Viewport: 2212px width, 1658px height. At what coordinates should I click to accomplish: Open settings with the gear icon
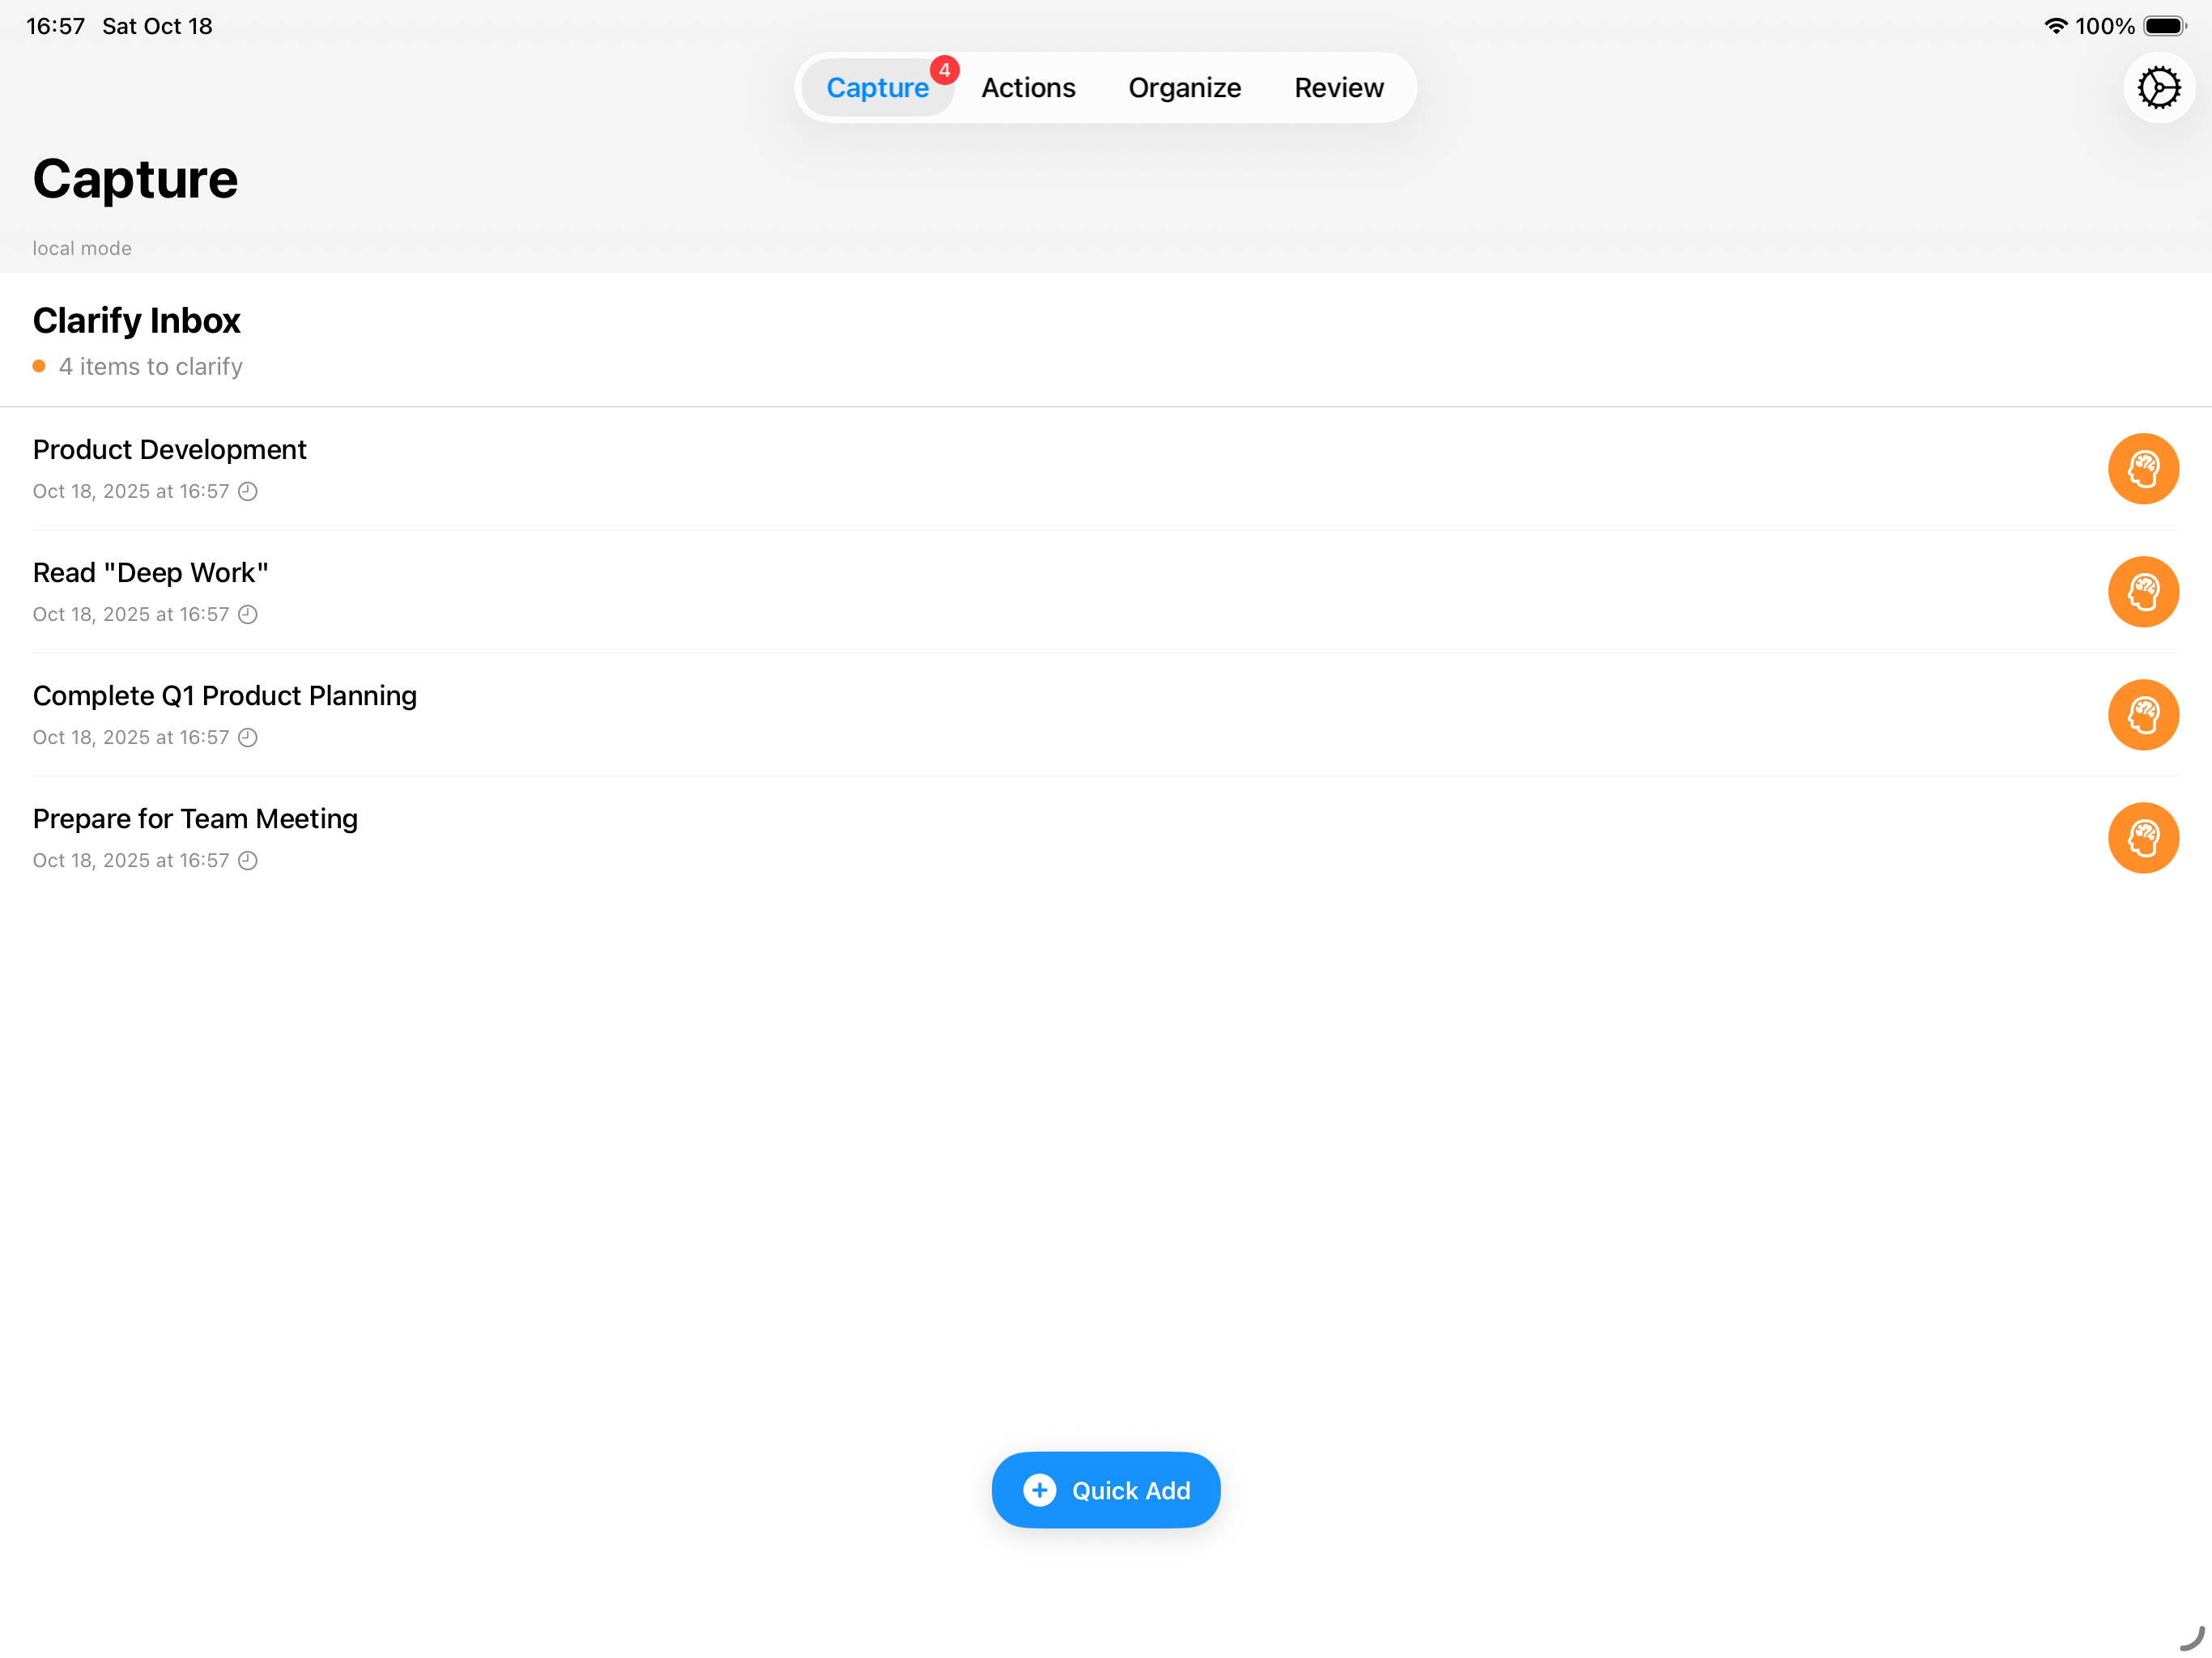2158,87
